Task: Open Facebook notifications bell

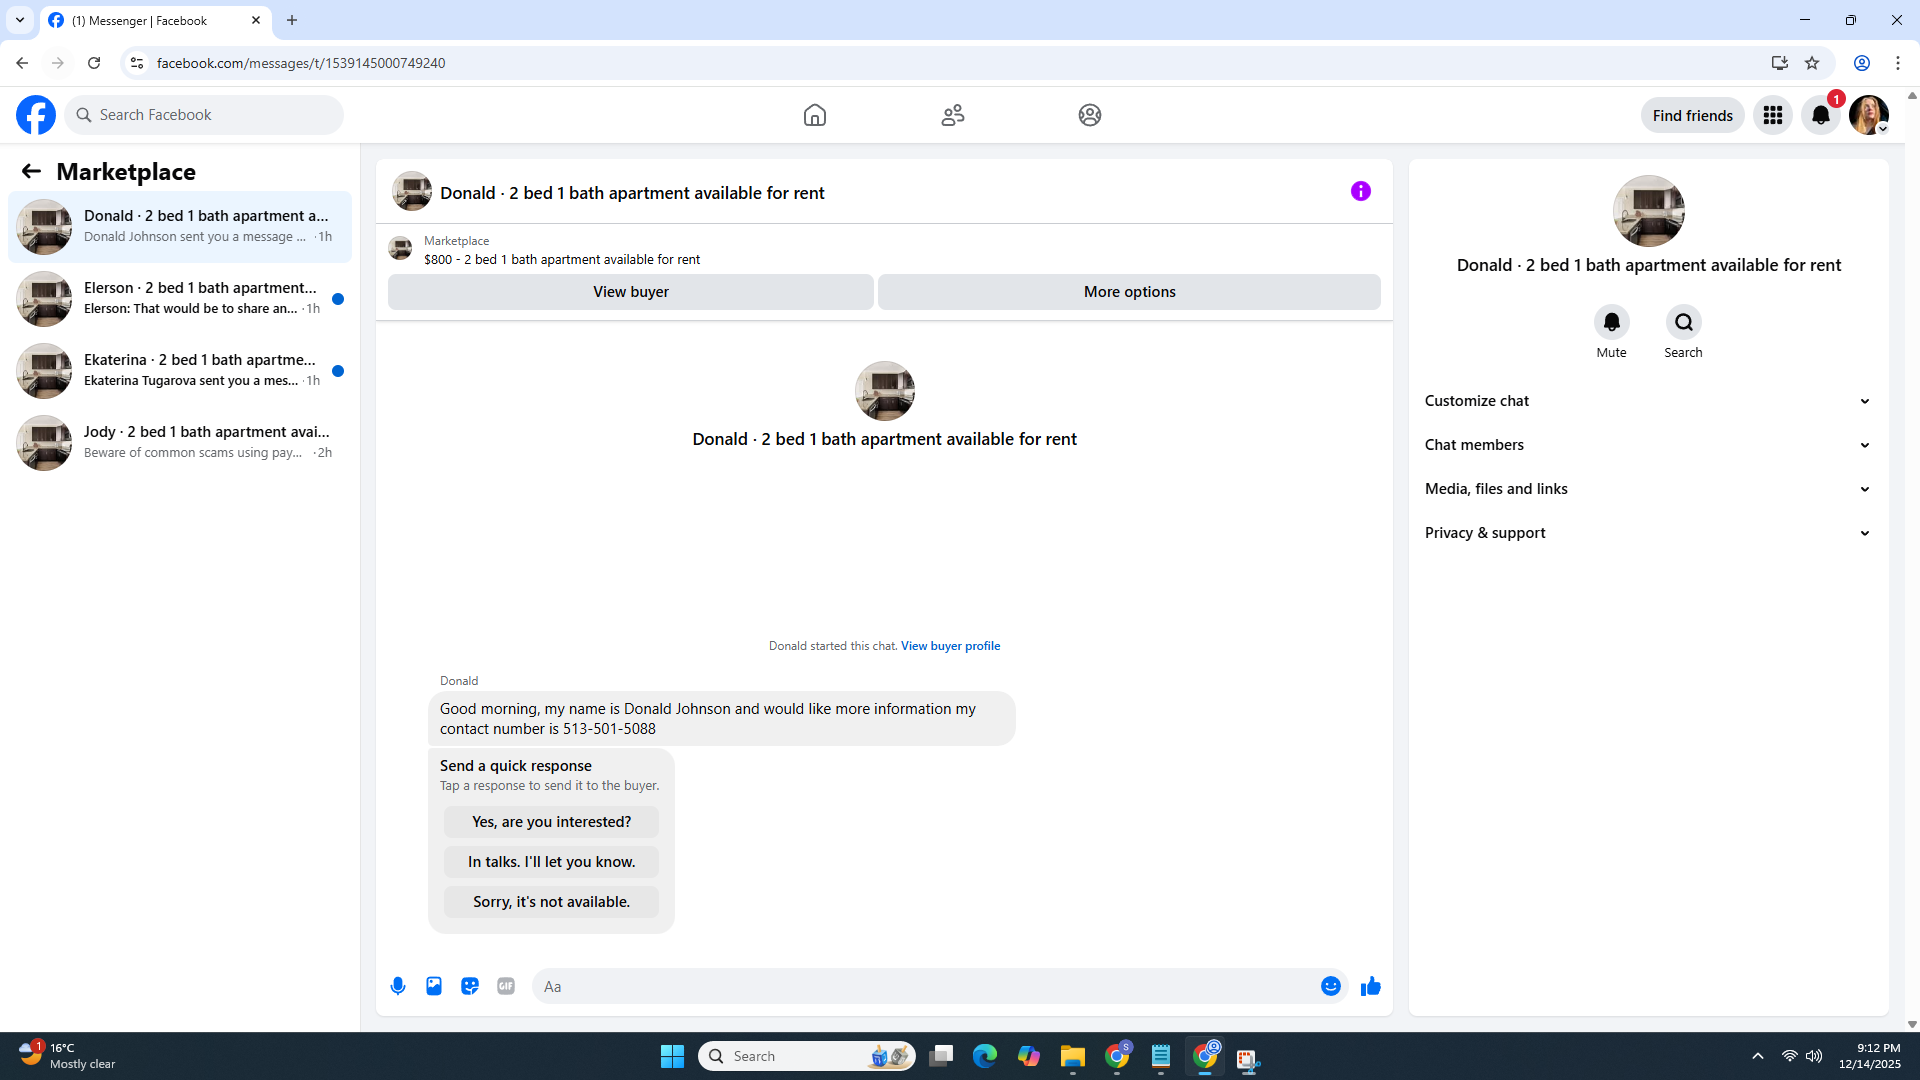Action: coord(1820,115)
